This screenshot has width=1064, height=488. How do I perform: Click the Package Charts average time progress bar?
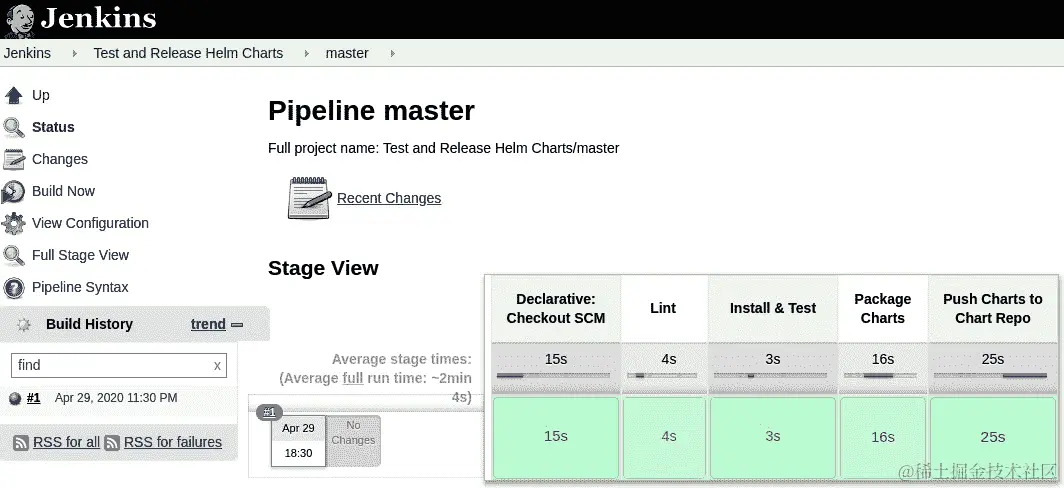point(882,375)
